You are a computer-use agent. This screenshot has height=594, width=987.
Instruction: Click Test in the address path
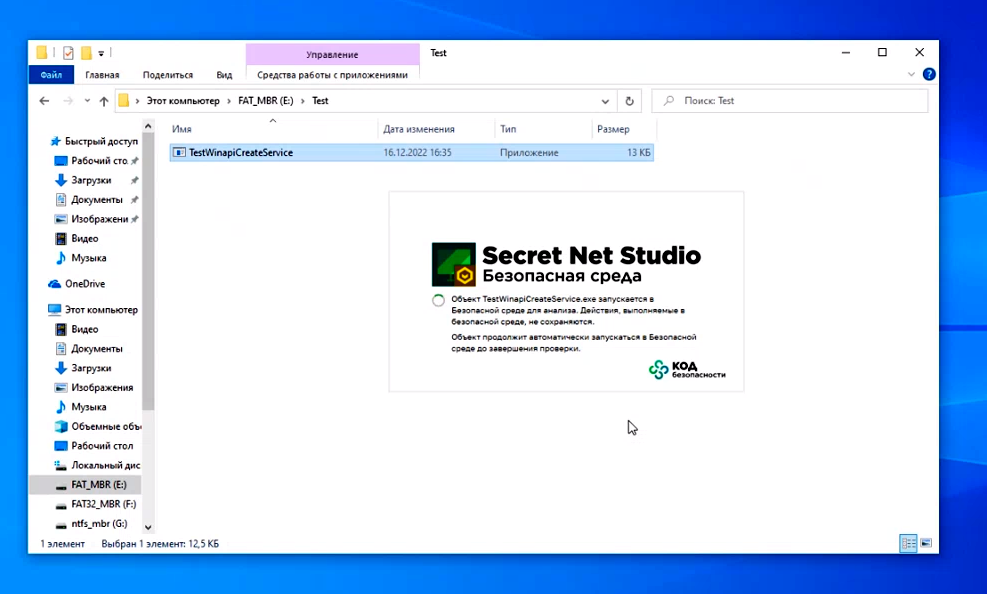(320, 101)
